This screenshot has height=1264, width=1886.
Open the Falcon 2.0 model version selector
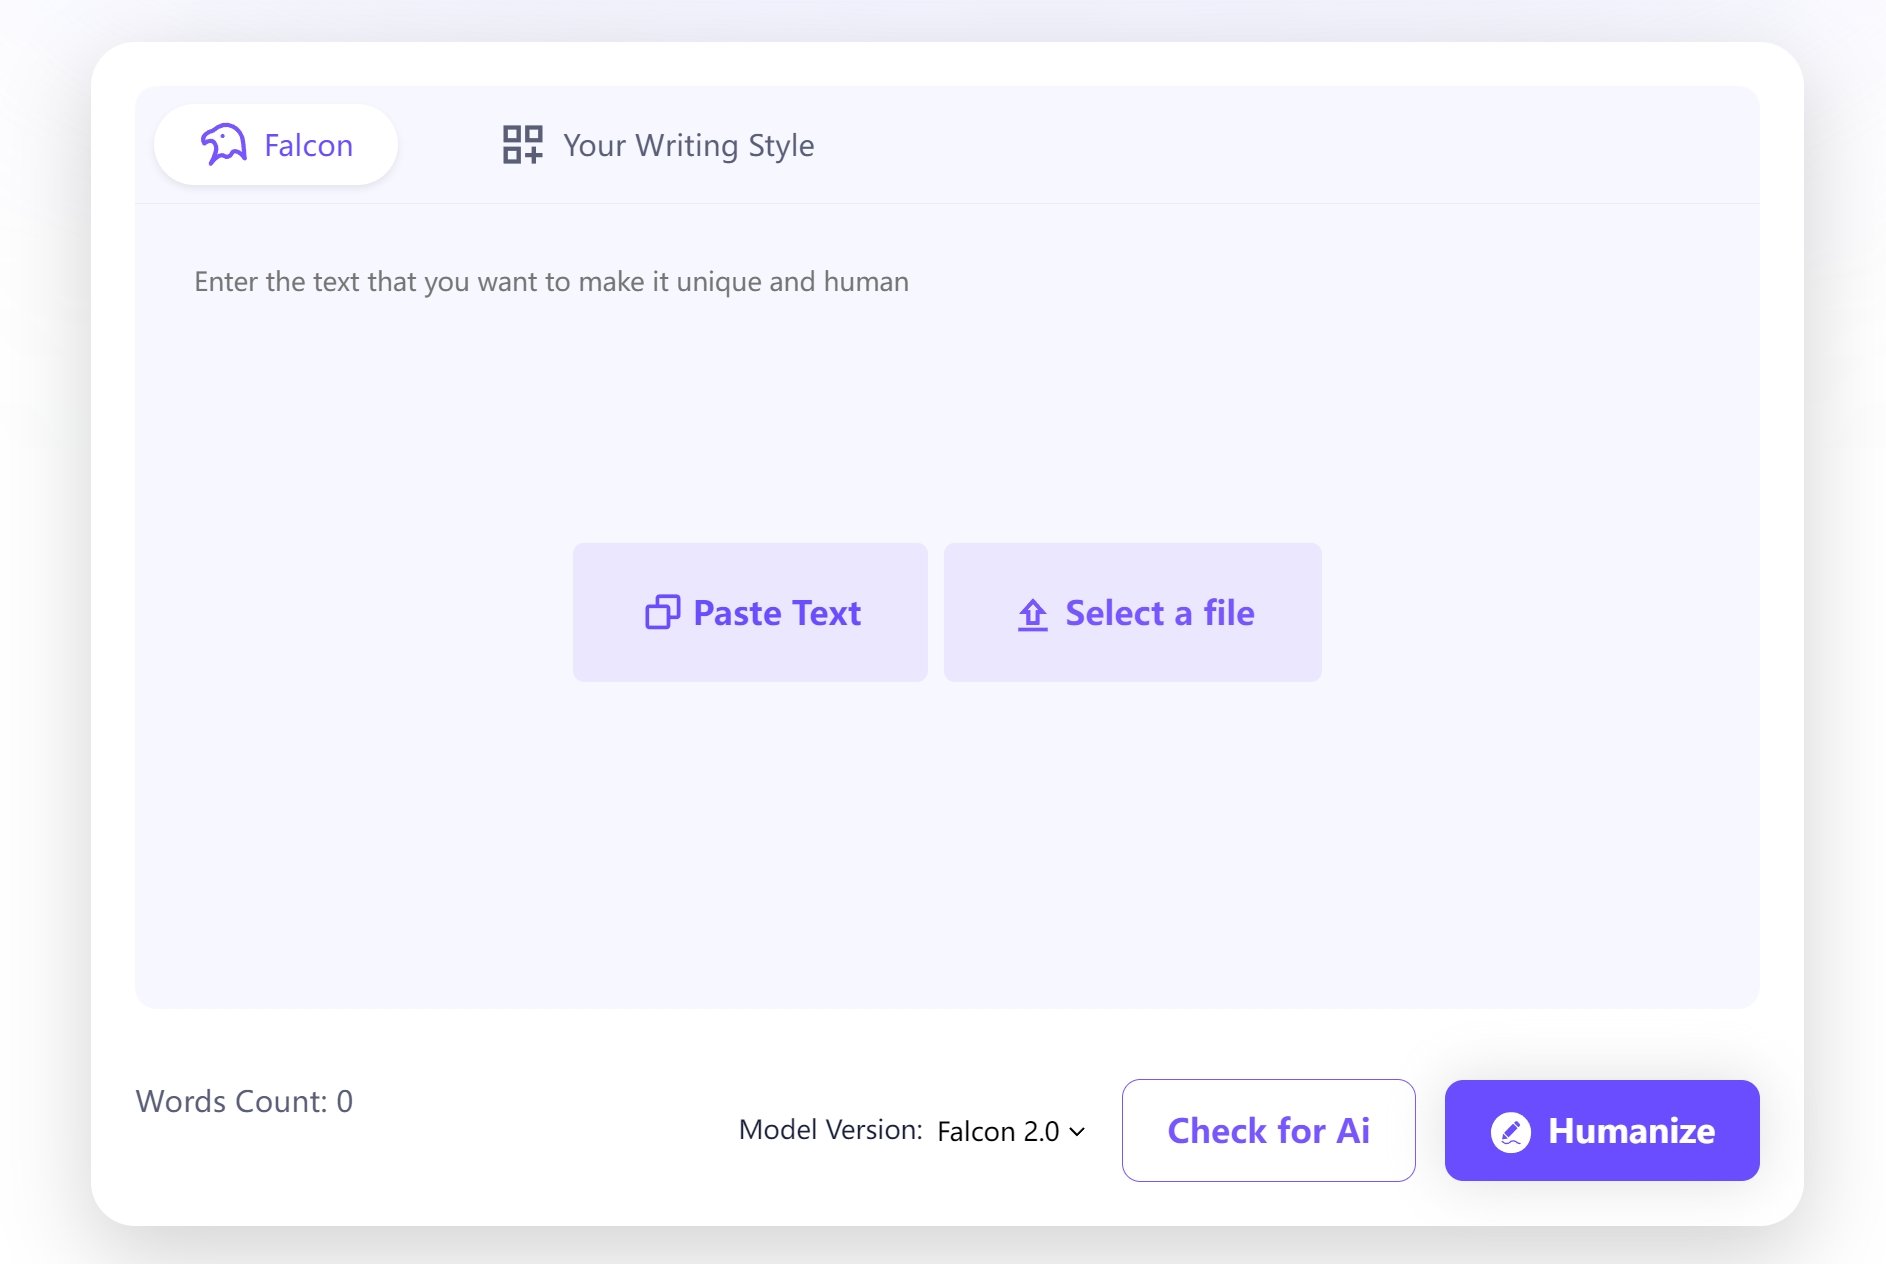coord(1010,1131)
